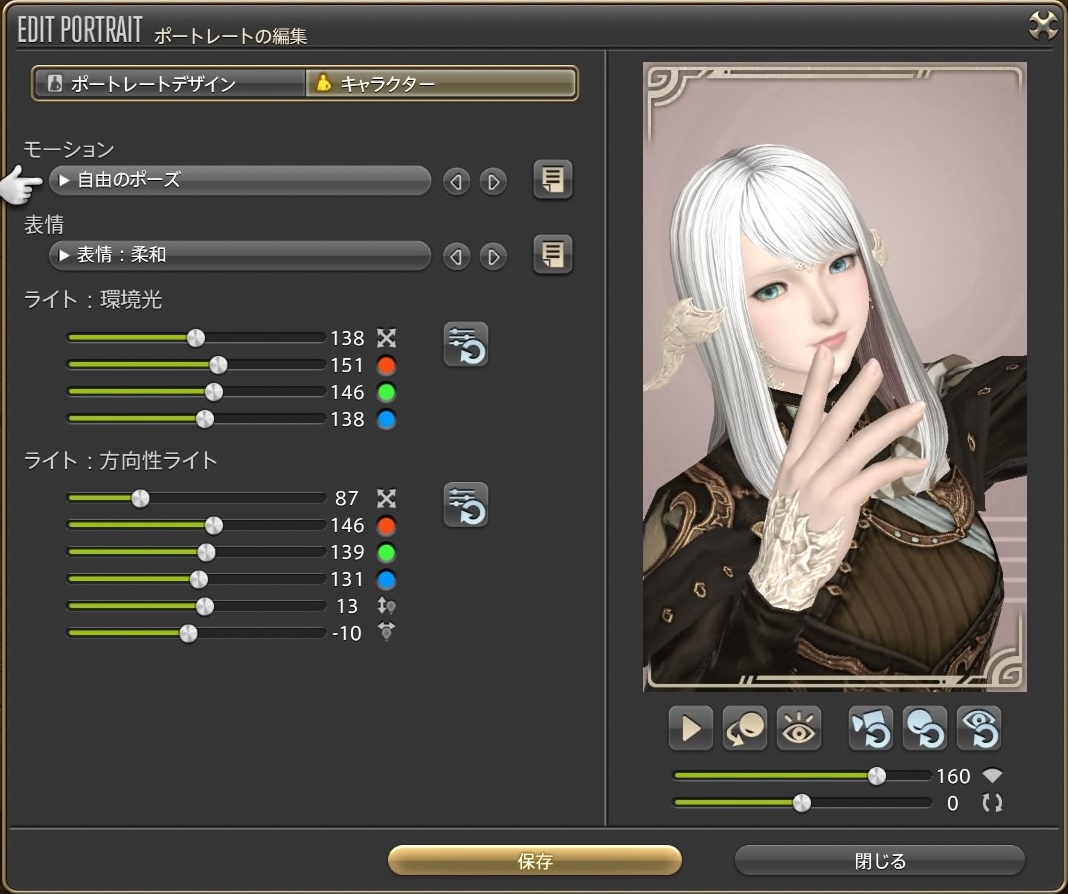The width and height of the screenshot is (1068, 894).
Task: Click the face-camera icon below the portrait
Action: pos(745,729)
